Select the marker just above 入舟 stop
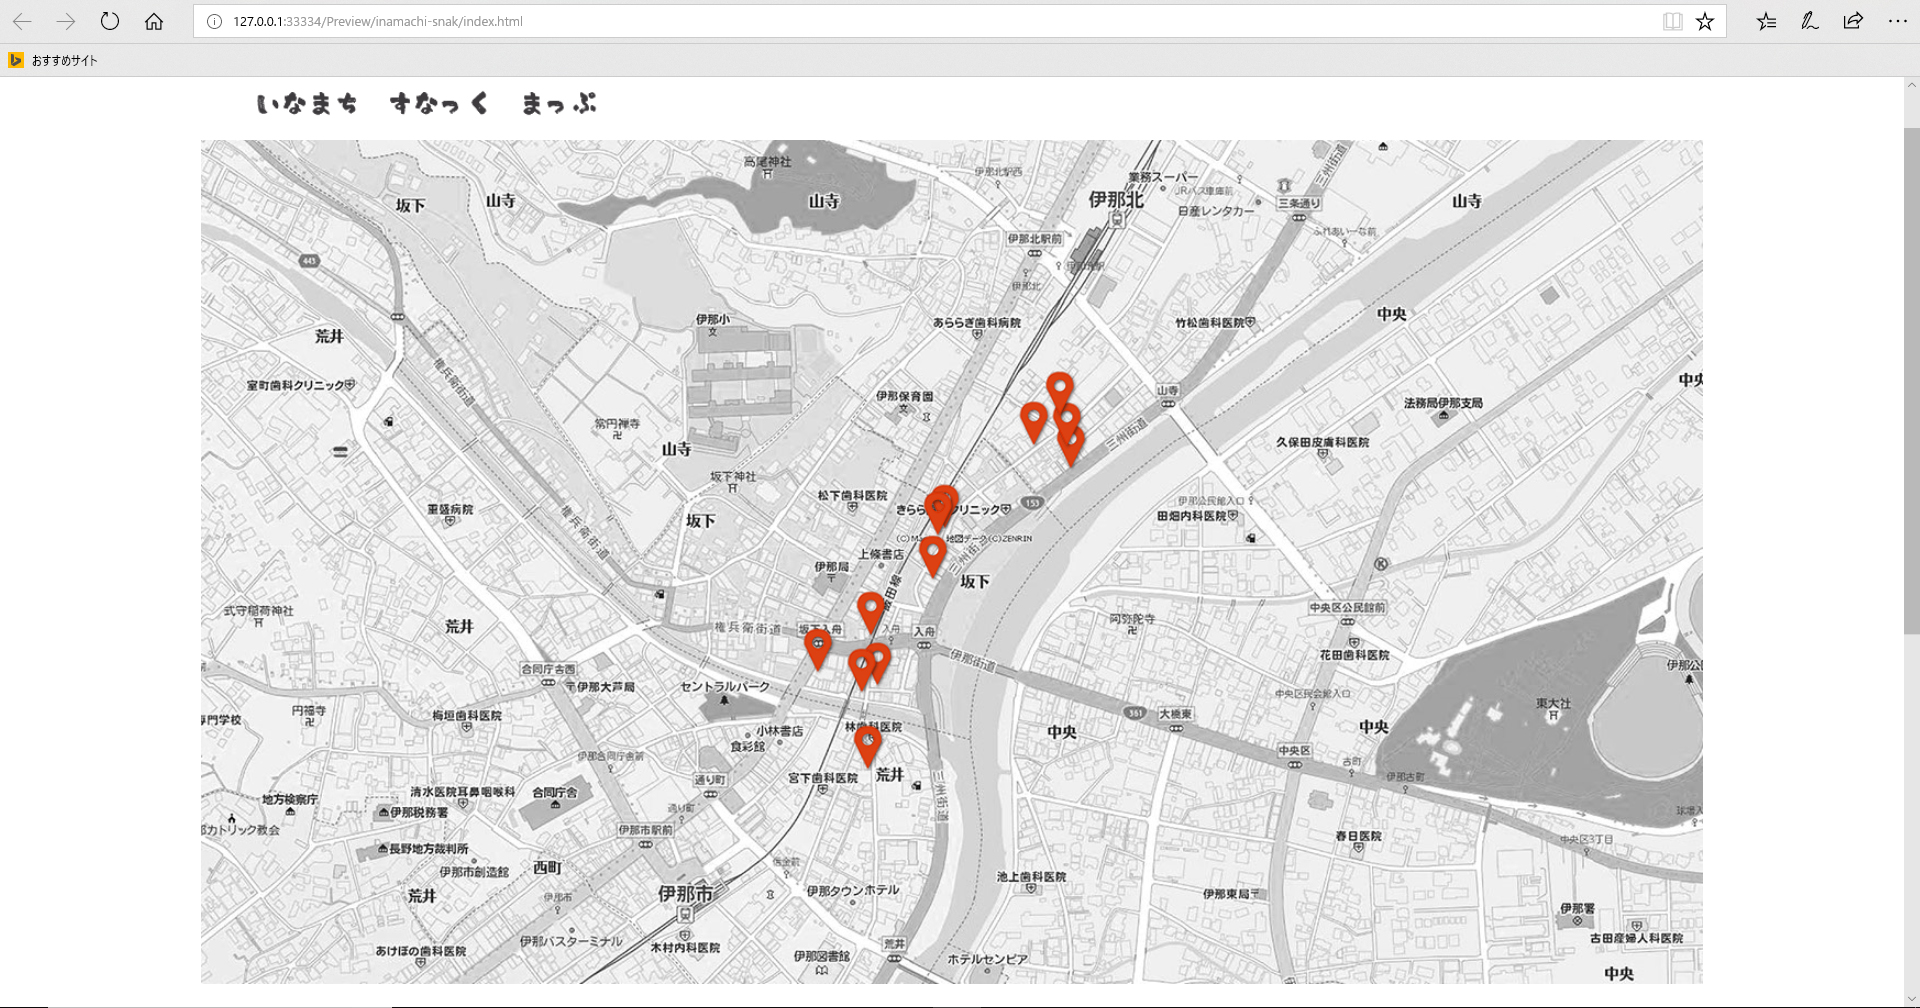This screenshot has height=1008, width=1920. (871, 609)
